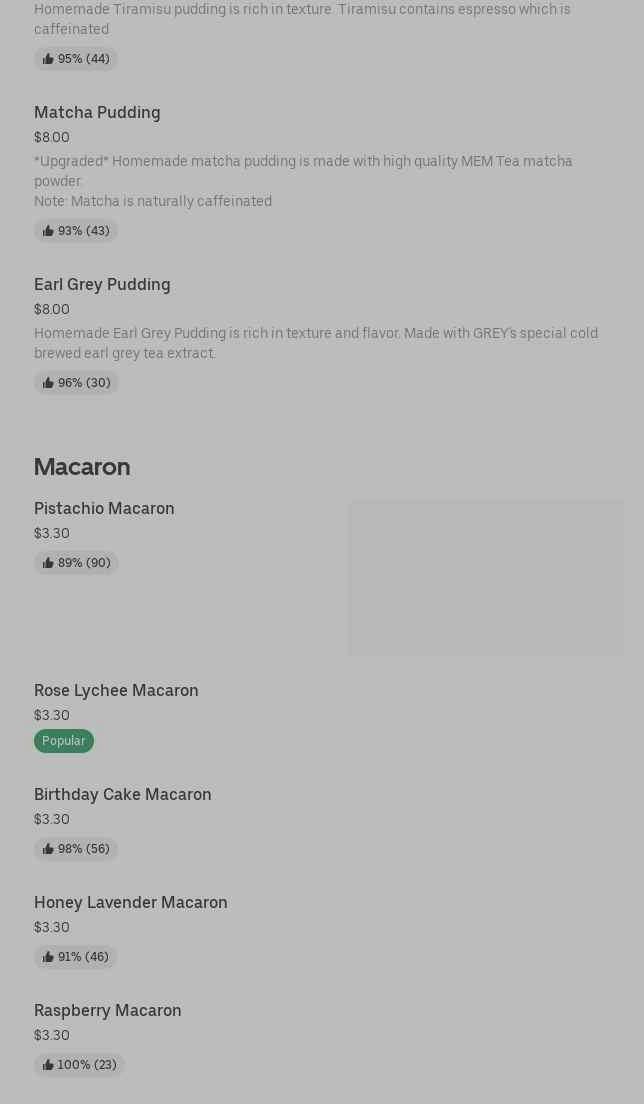644x1104 pixels.
Task: Choose the Birthday Cake Macaron
Action: (x=123, y=795)
